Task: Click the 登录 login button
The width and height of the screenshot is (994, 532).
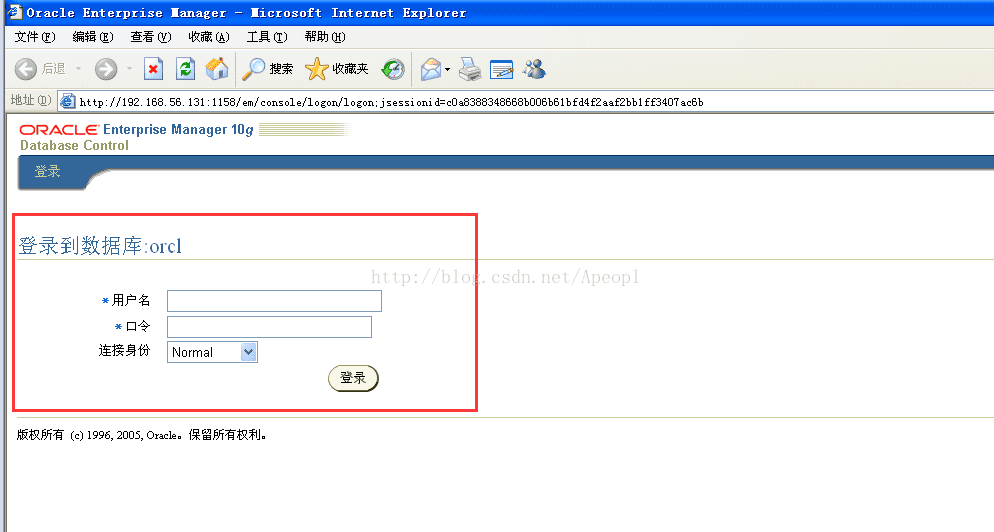Action: [353, 378]
